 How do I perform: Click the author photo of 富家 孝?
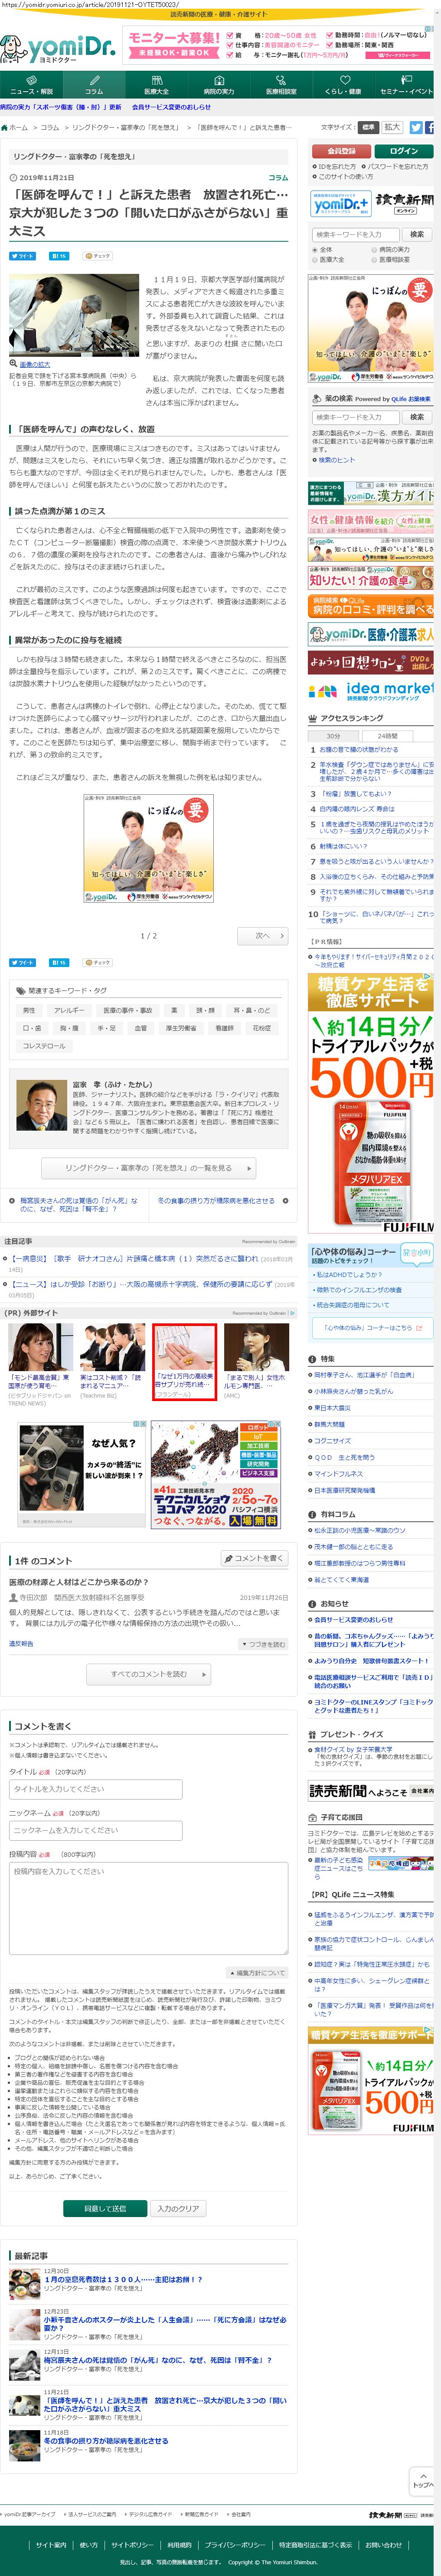pos(42,1105)
